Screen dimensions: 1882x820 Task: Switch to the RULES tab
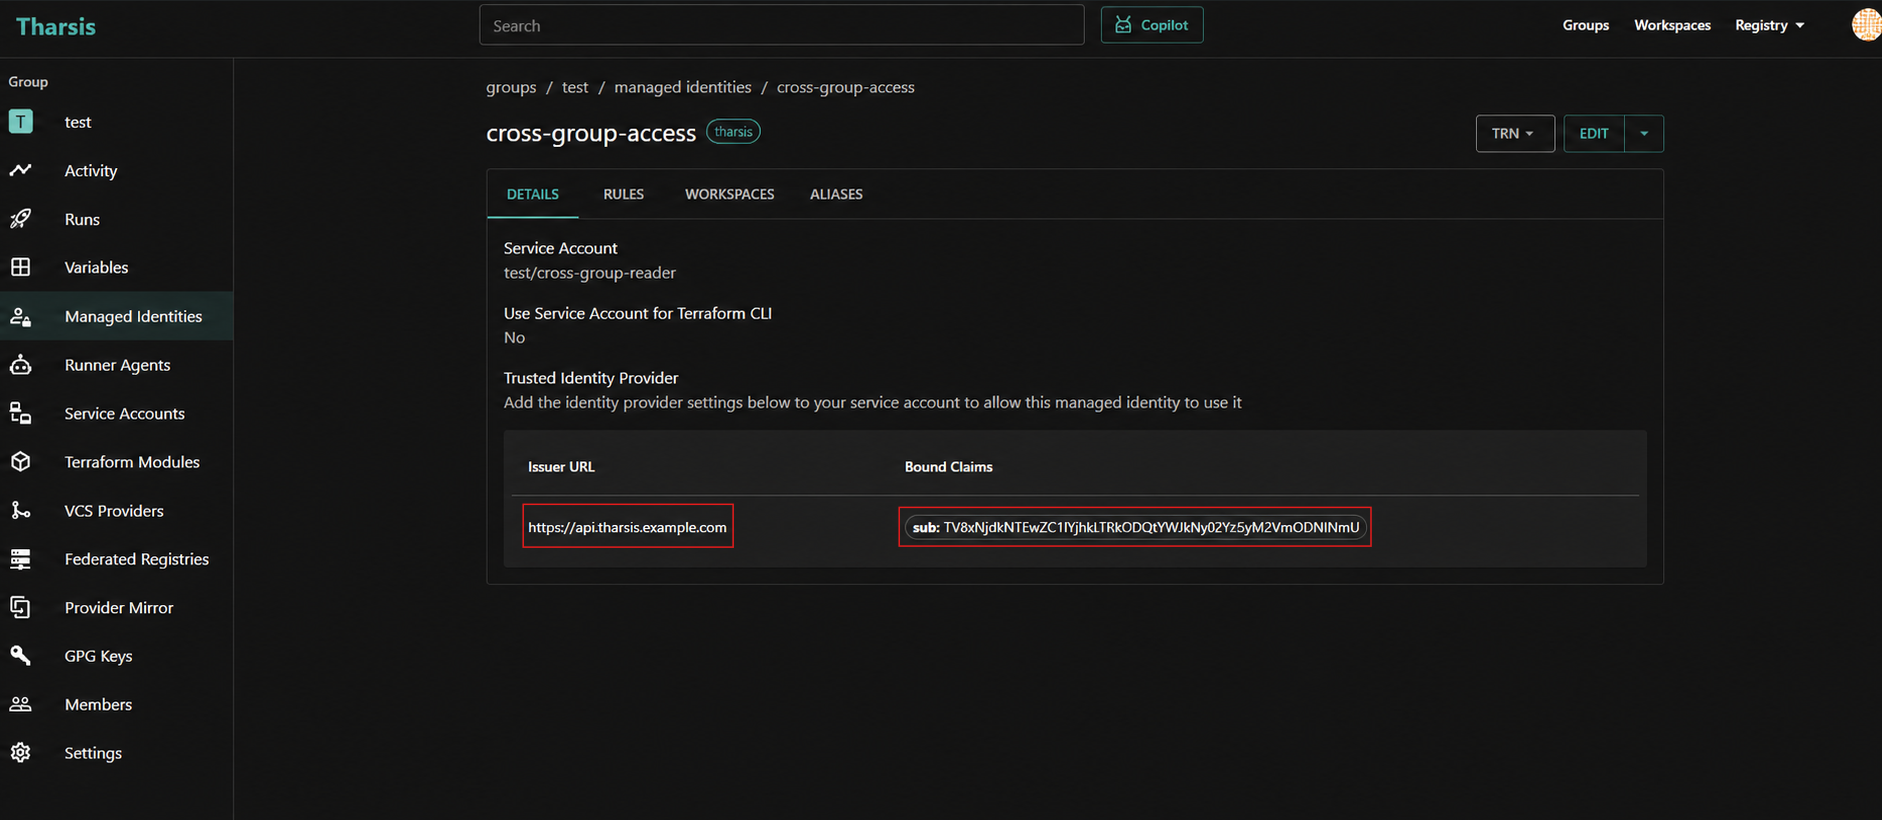(624, 194)
